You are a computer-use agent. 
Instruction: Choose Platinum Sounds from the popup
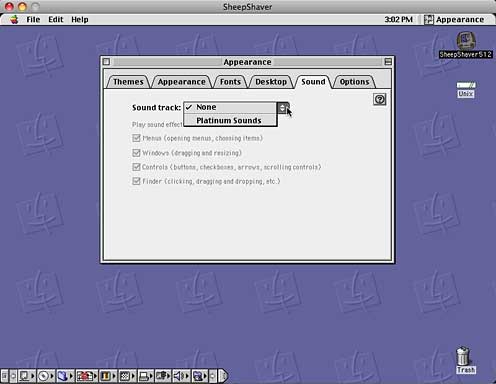pos(230,120)
